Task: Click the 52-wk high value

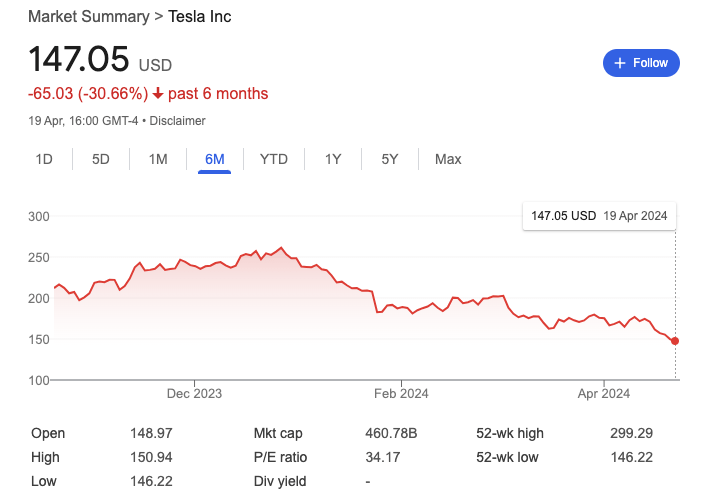Action: pos(631,434)
